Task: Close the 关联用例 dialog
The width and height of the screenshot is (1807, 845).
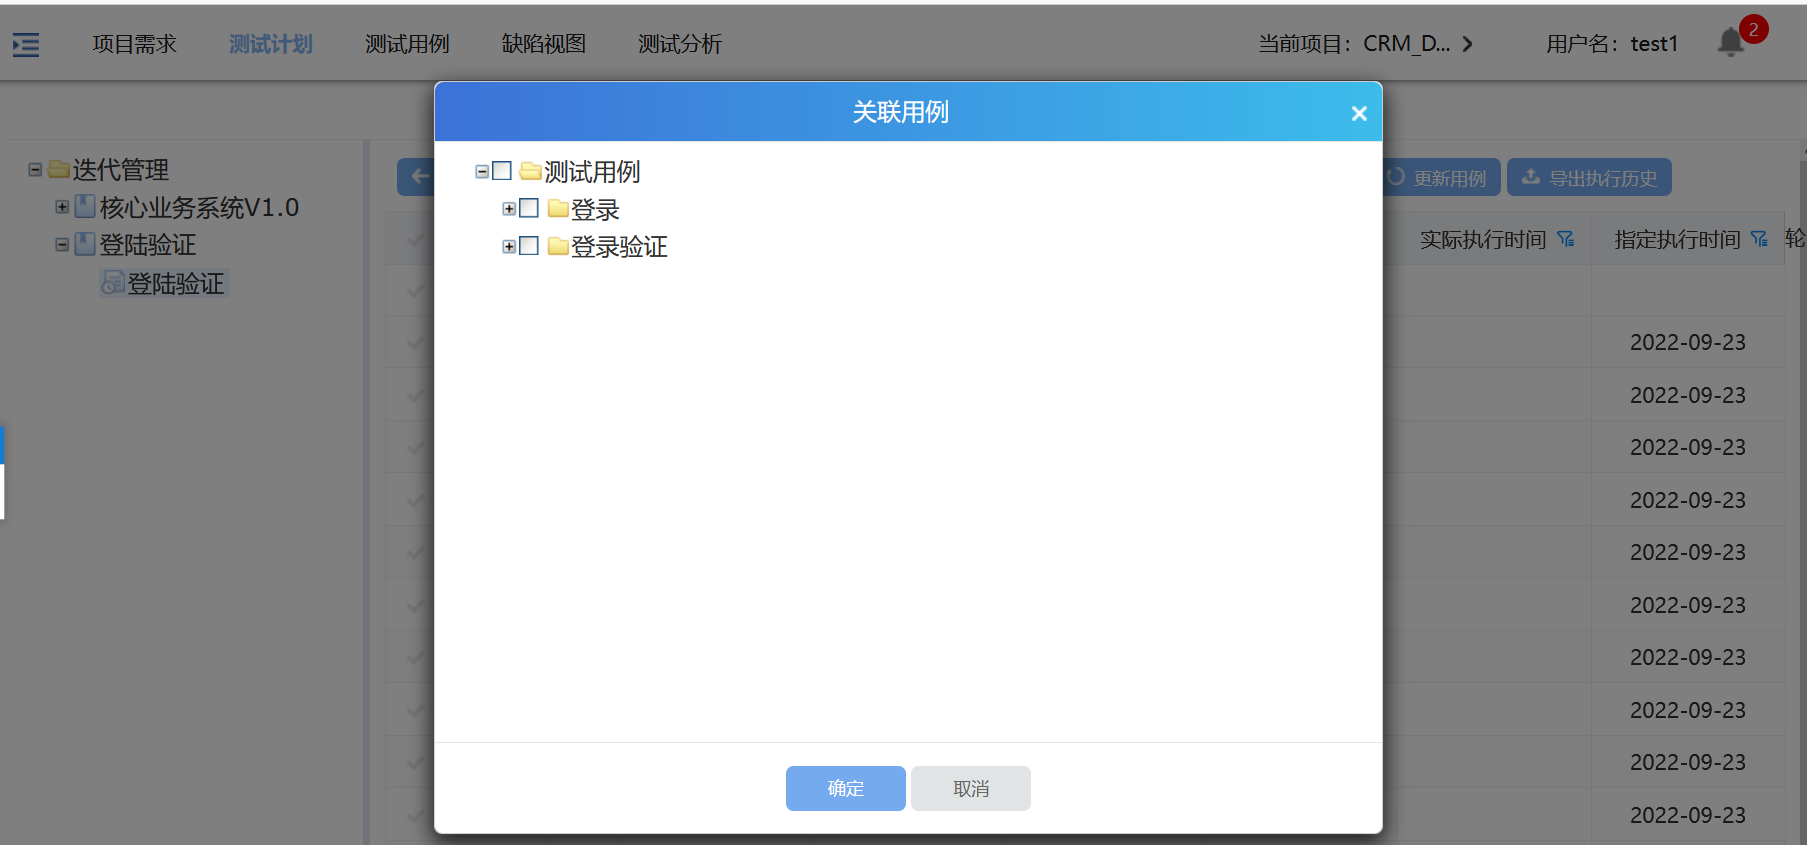Action: (1359, 113)
